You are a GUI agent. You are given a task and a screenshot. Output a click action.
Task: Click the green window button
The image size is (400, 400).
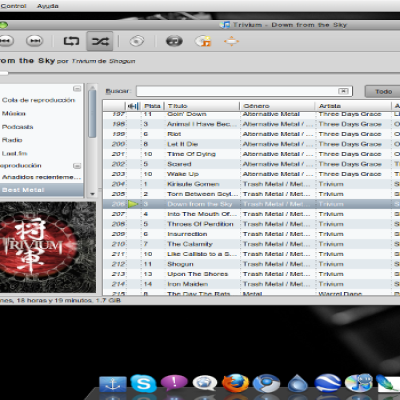(3, 25)
